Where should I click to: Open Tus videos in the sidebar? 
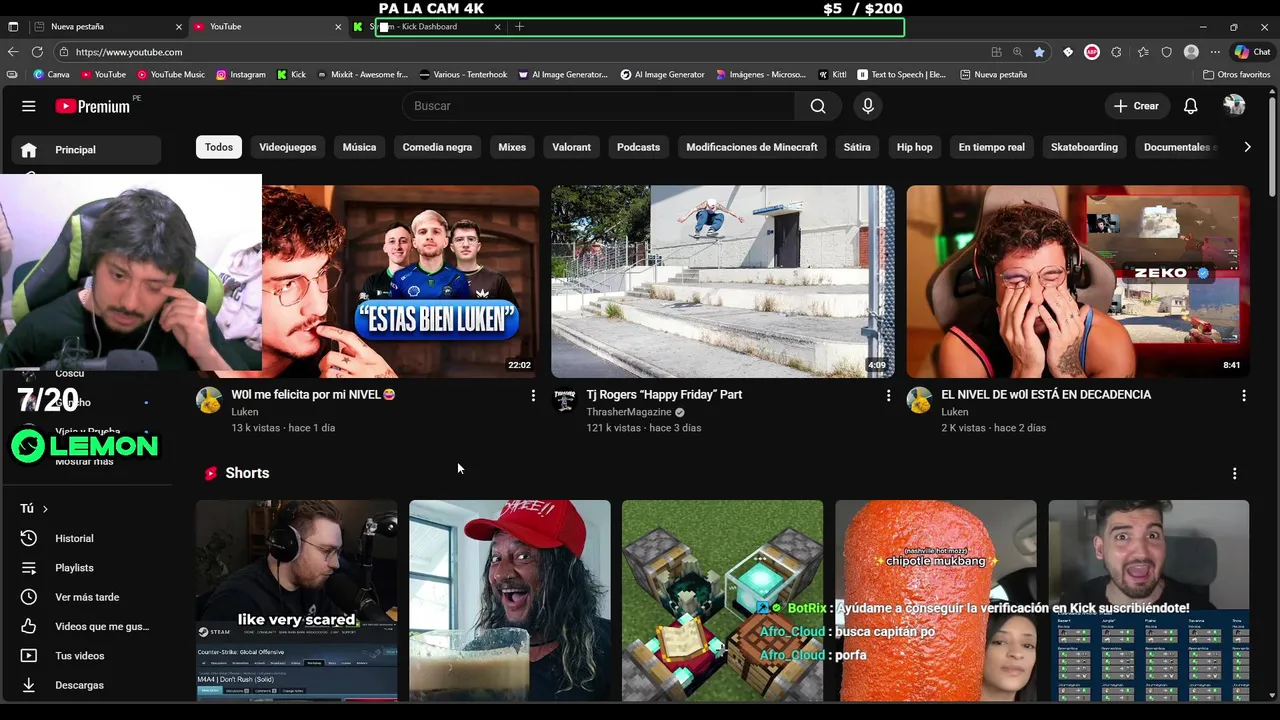click(79, 656)
